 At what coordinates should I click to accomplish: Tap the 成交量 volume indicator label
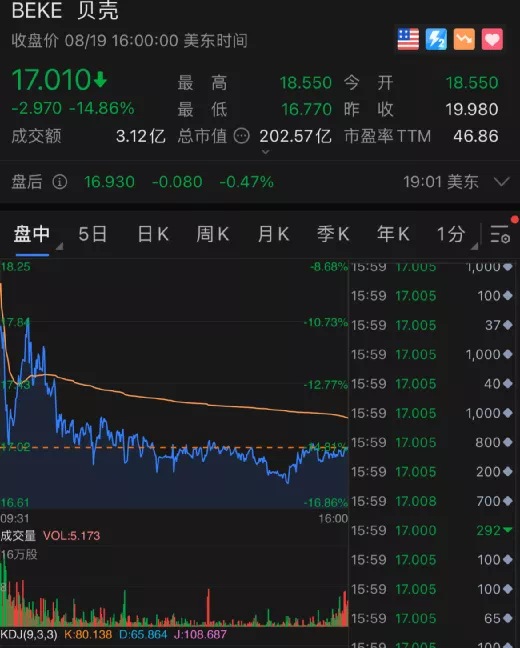pyautogui.click(x=18, y=536)
